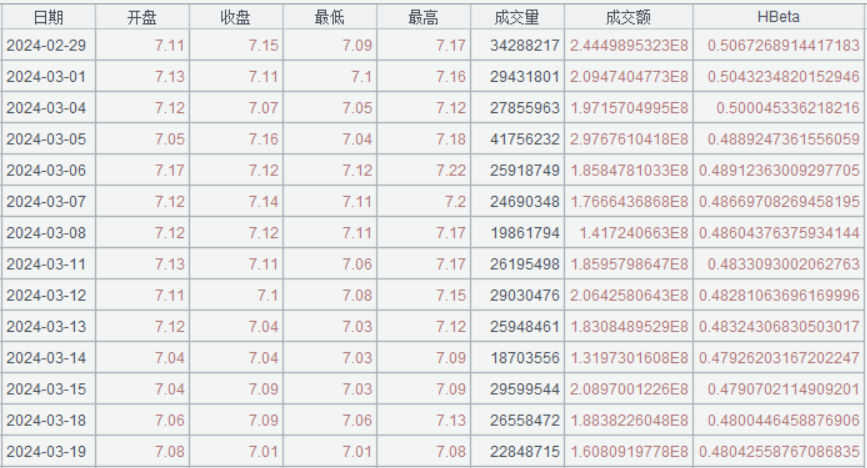Click HBeta value 0.4790702114909201
867x468 pixels.
[x=784, y=389]
